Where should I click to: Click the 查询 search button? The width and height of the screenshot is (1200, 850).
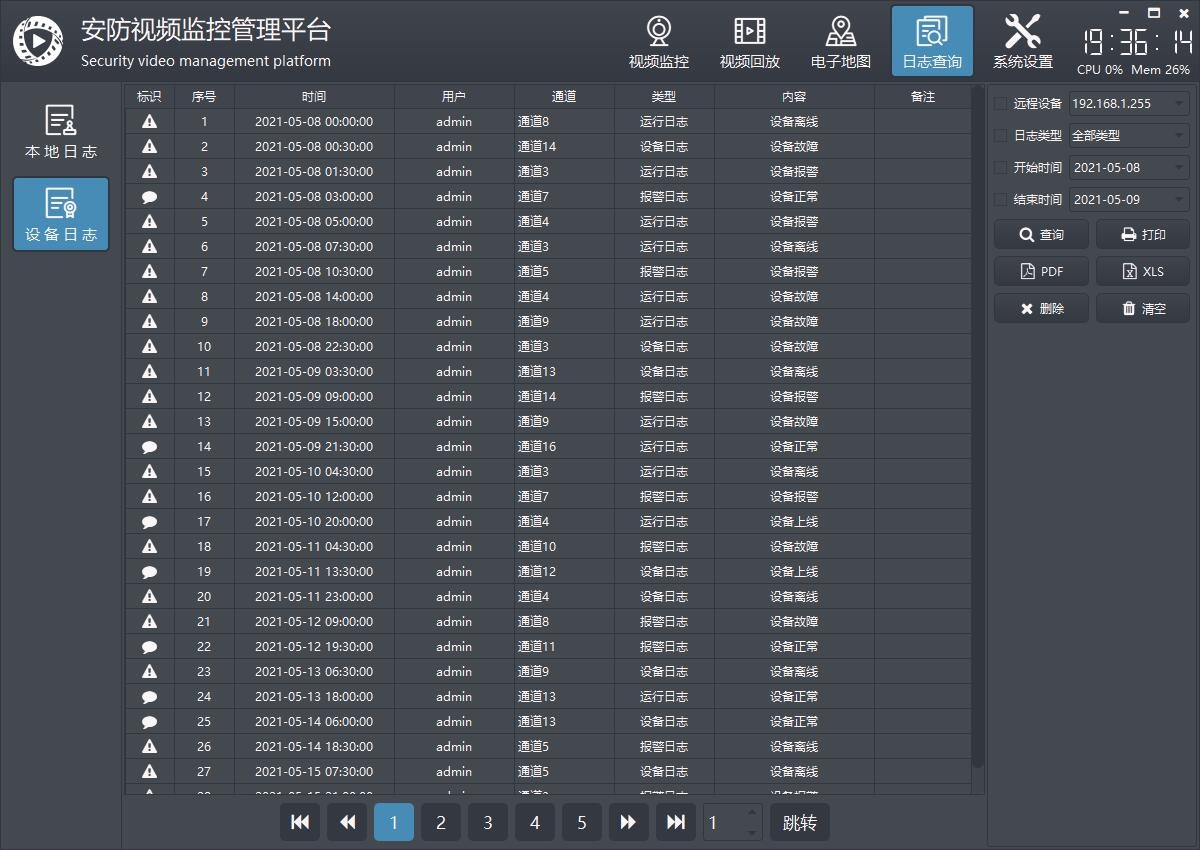[x=1041, y=235]
